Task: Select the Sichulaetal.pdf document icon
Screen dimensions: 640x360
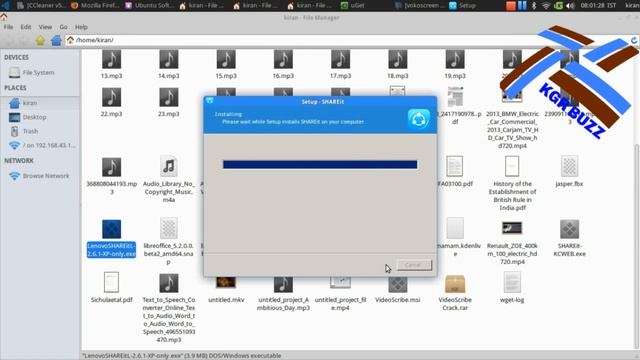Action: coord(111,282)
